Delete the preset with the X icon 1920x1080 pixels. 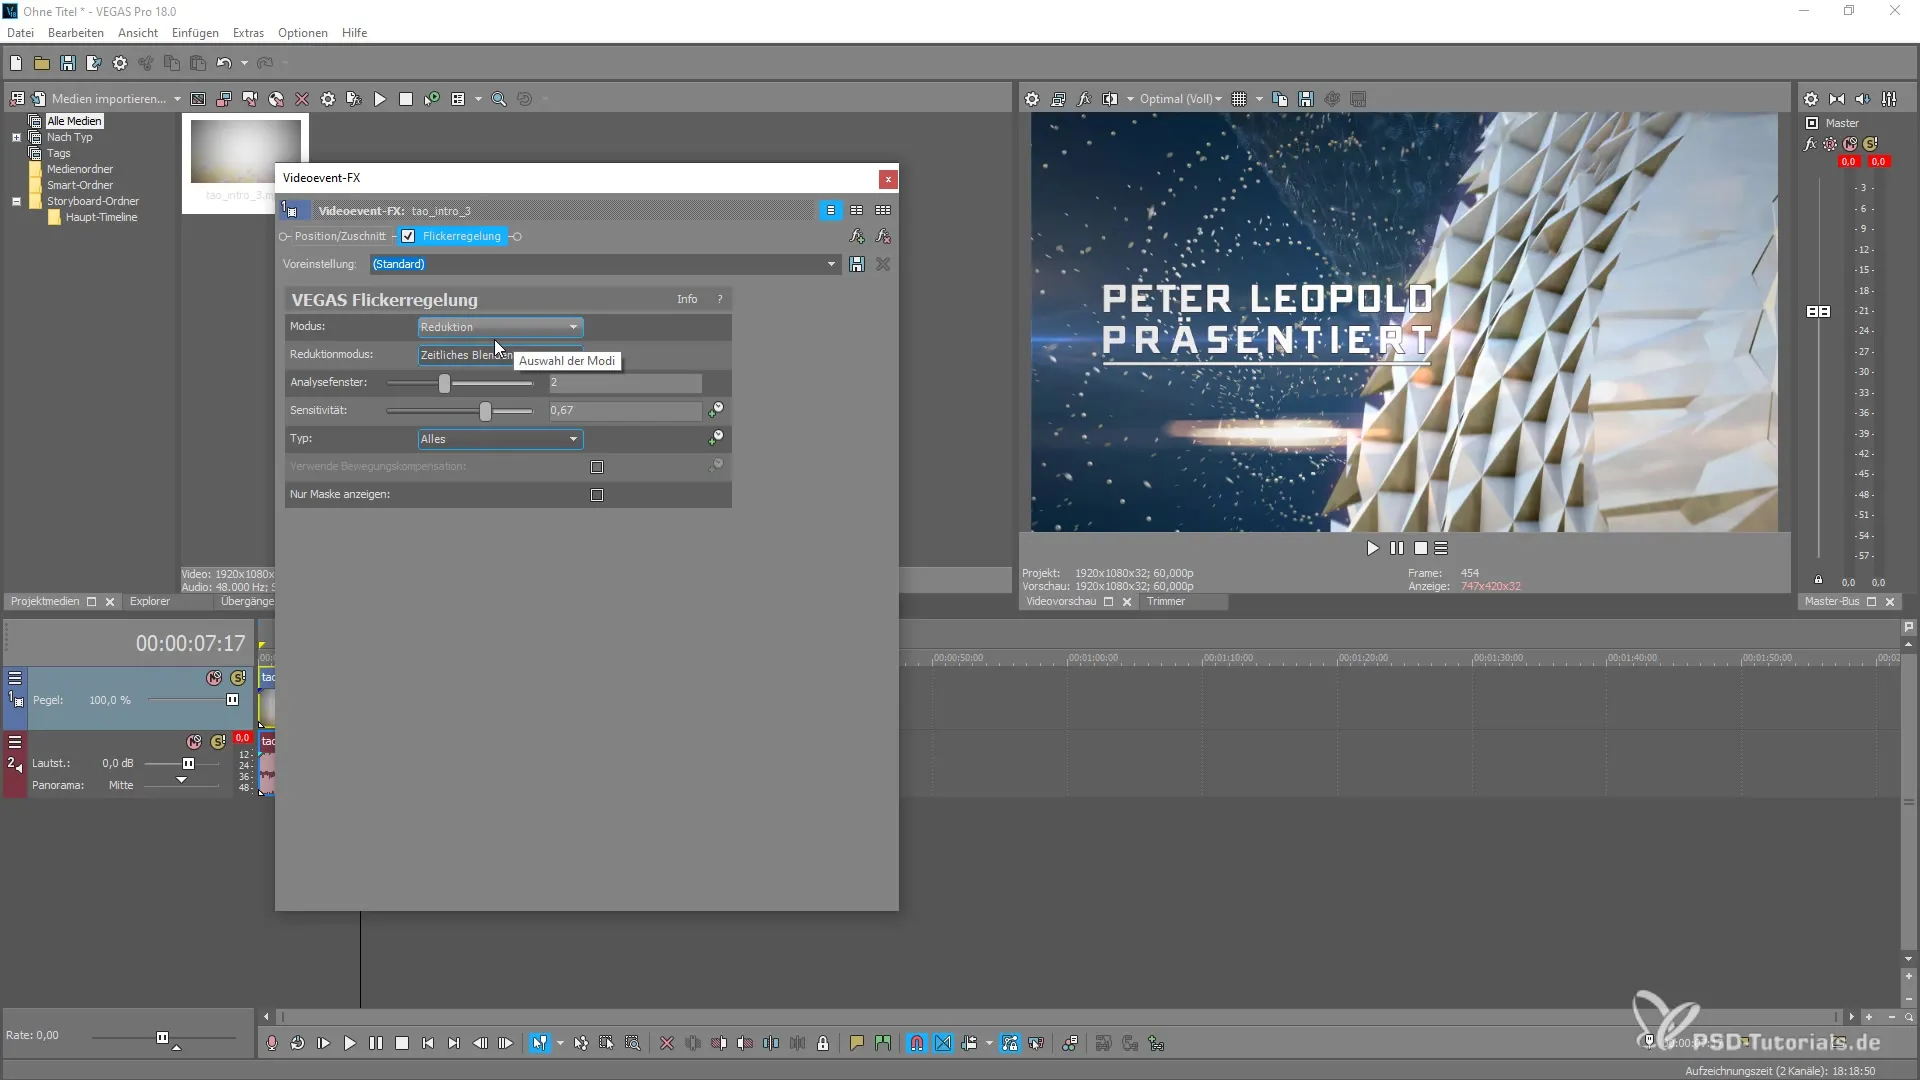(x=883, y=264)
